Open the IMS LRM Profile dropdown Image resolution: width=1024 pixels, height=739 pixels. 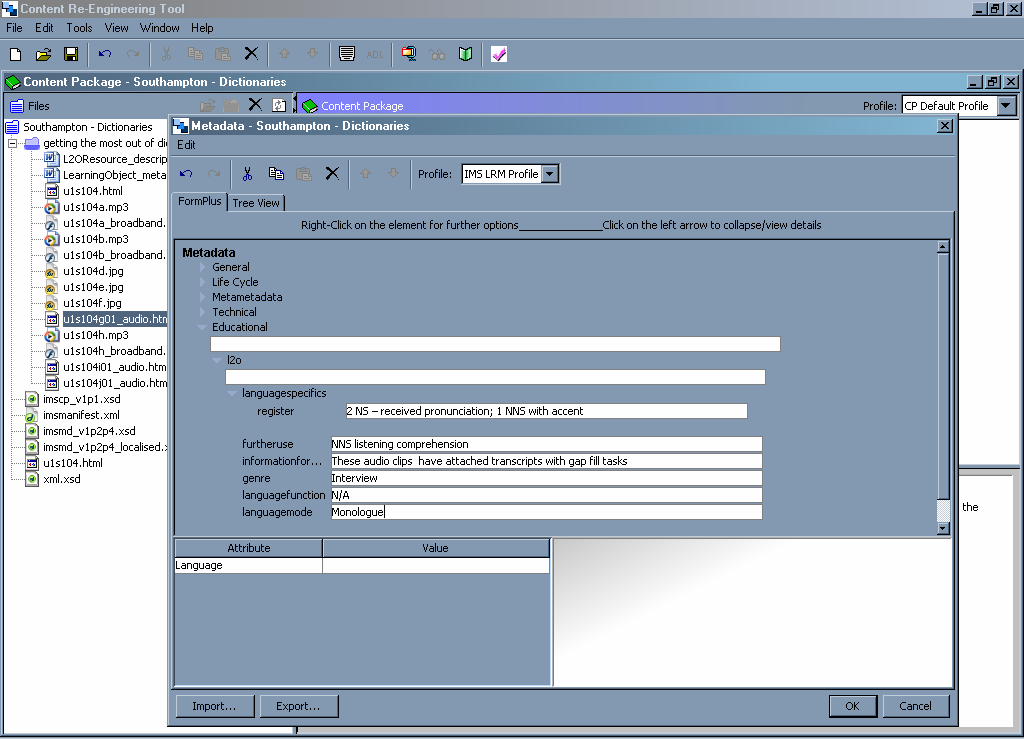(549, 174)
